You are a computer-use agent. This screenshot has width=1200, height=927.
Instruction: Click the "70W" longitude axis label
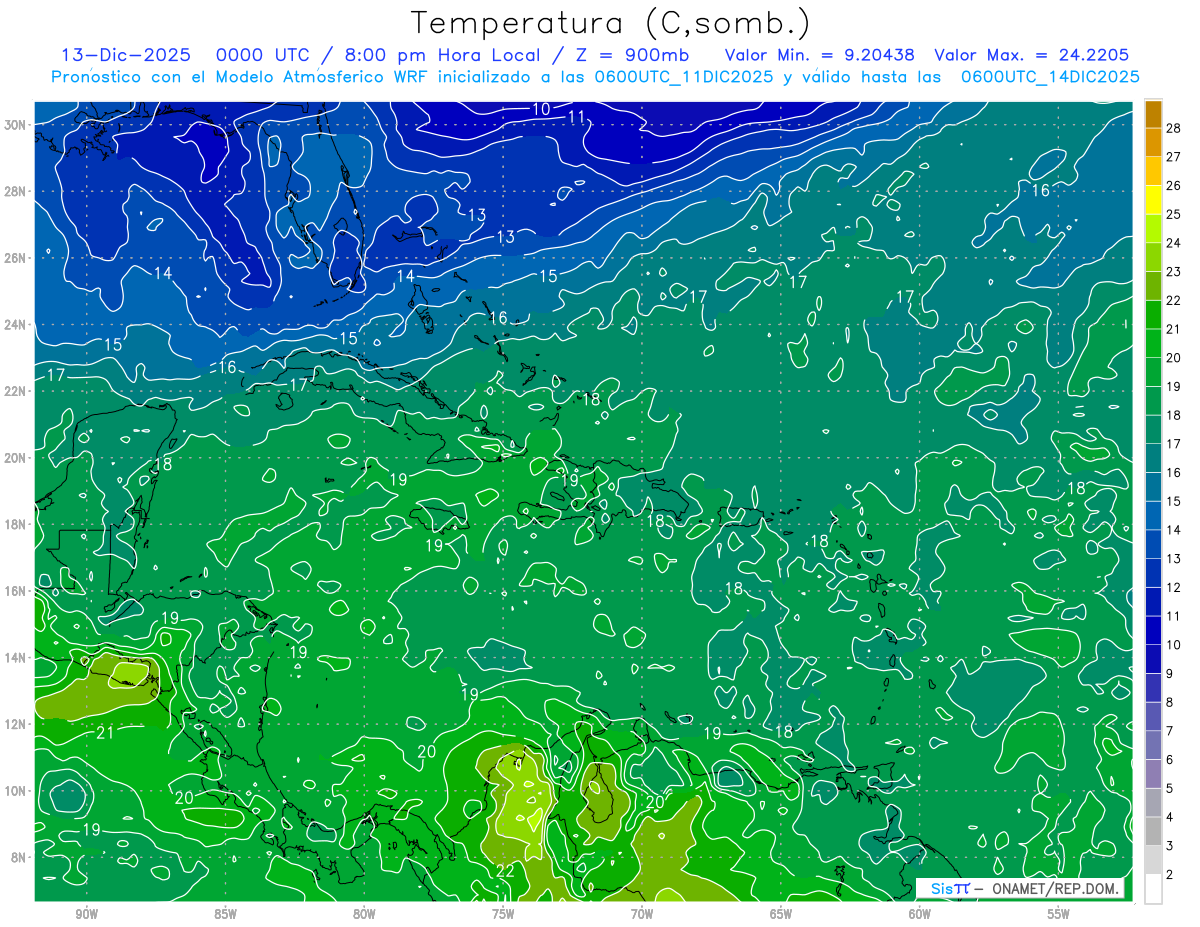[642, 914]
